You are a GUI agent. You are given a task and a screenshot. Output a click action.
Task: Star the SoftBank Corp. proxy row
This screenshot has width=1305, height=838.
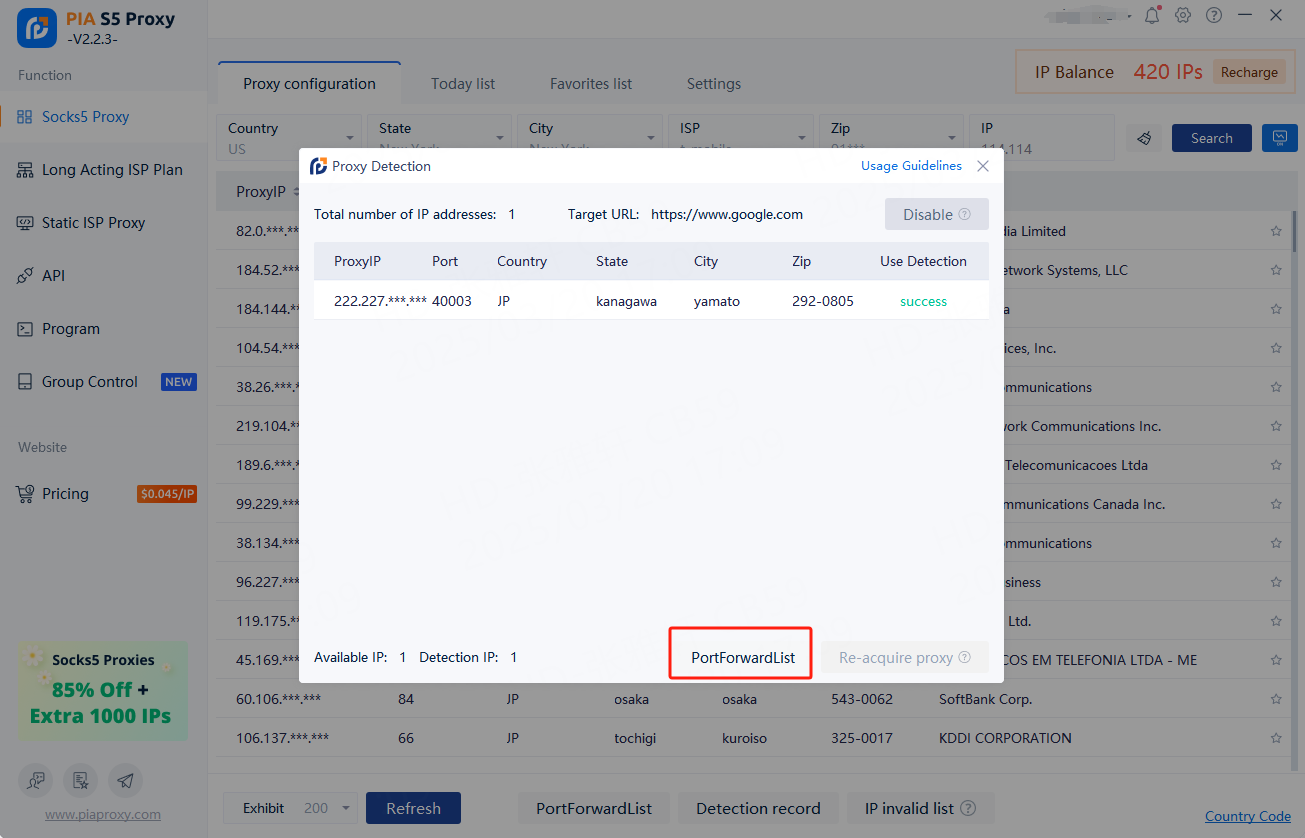[1276, 699]
